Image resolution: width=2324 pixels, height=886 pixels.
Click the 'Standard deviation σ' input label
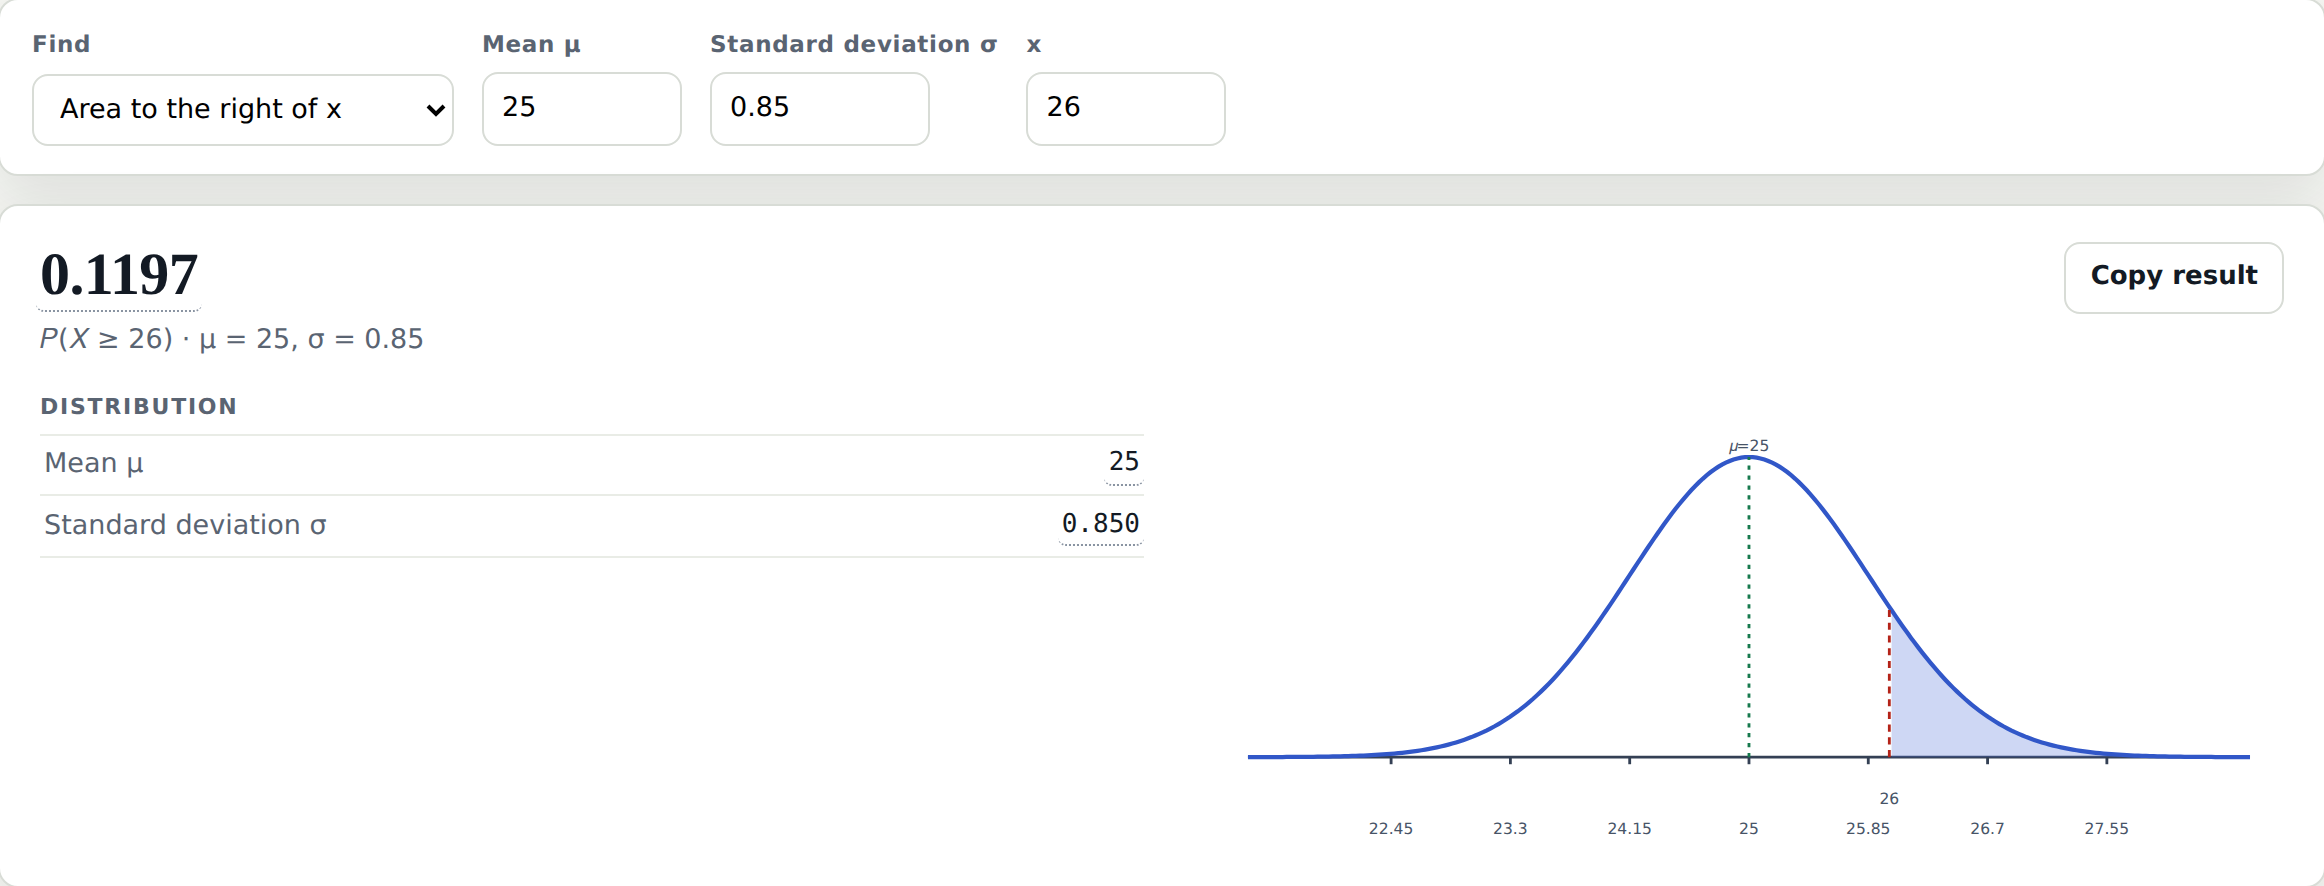pos(854,44)
